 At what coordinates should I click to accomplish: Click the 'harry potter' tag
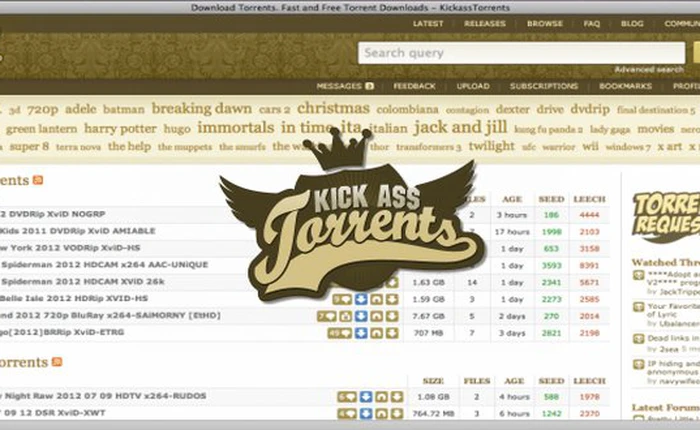click(121, 129)
